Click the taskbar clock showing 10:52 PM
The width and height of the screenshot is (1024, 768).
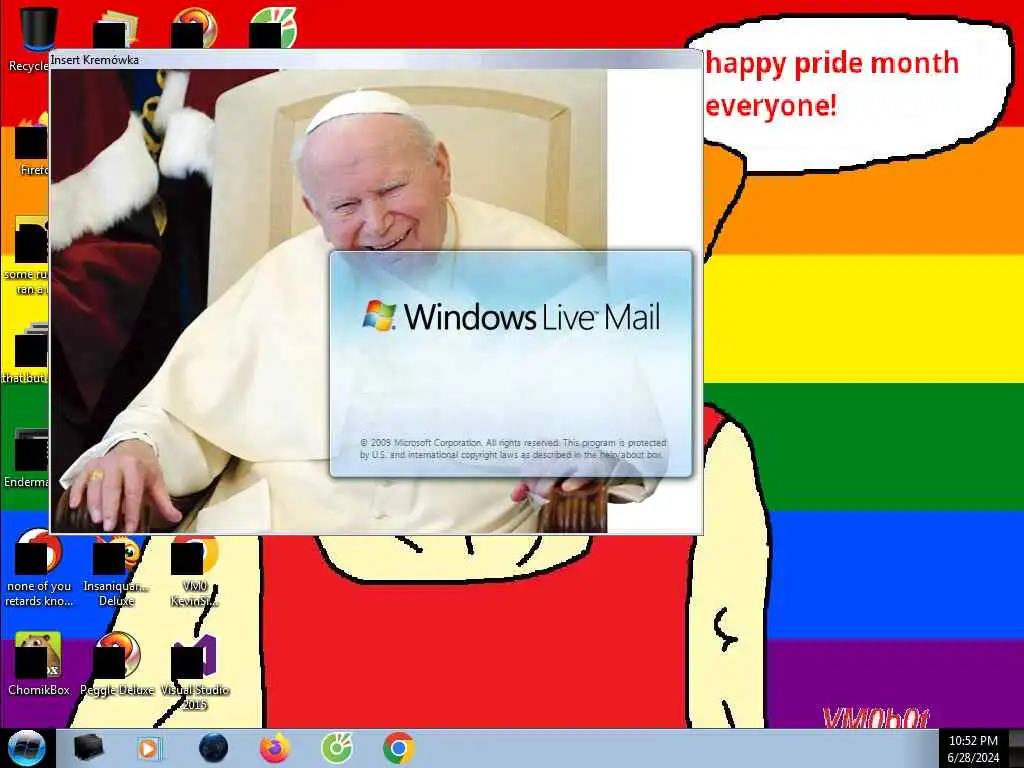[973, 741]
